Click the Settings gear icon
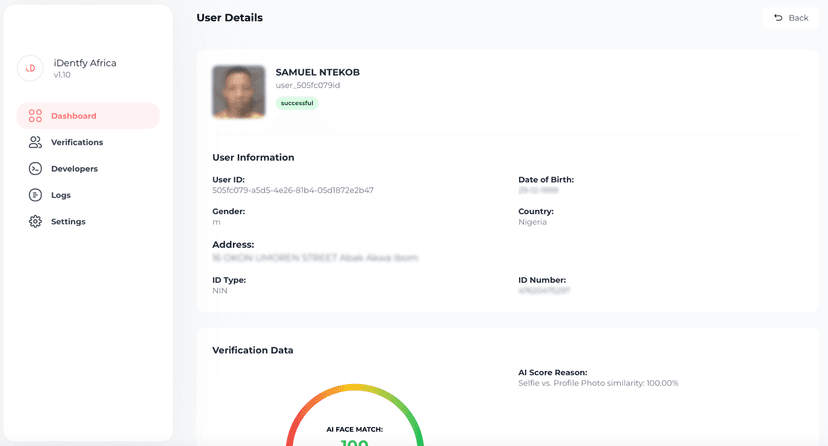 coord(35,221)
